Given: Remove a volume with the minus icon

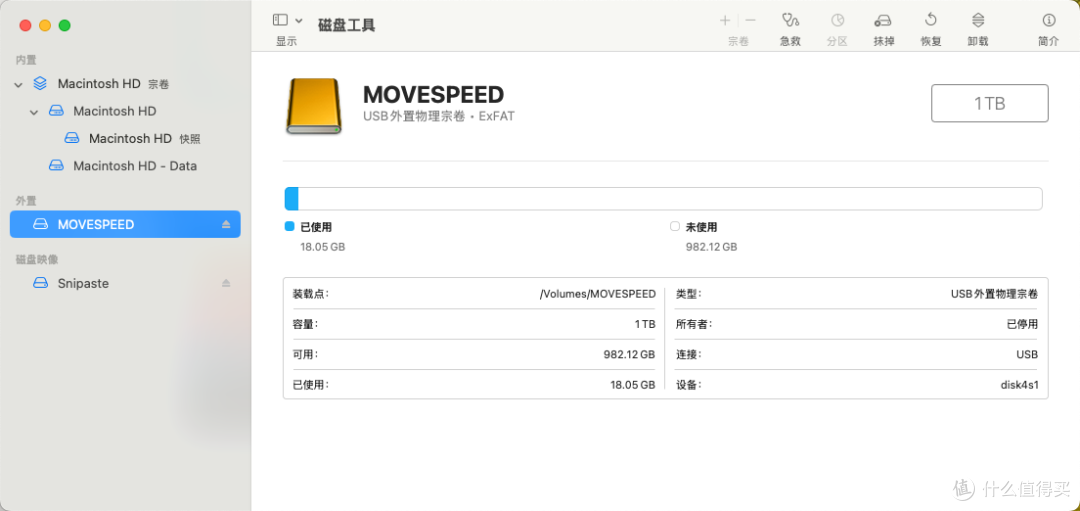Looking at the screenshot, I should [x=750, y=20].
